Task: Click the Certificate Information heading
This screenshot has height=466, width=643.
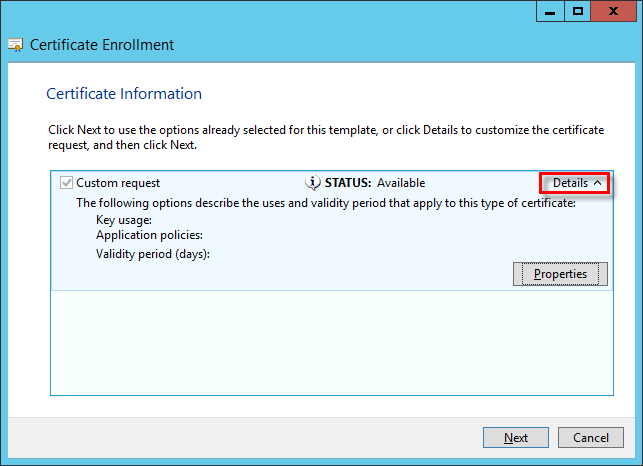Action: pos(124,94)
